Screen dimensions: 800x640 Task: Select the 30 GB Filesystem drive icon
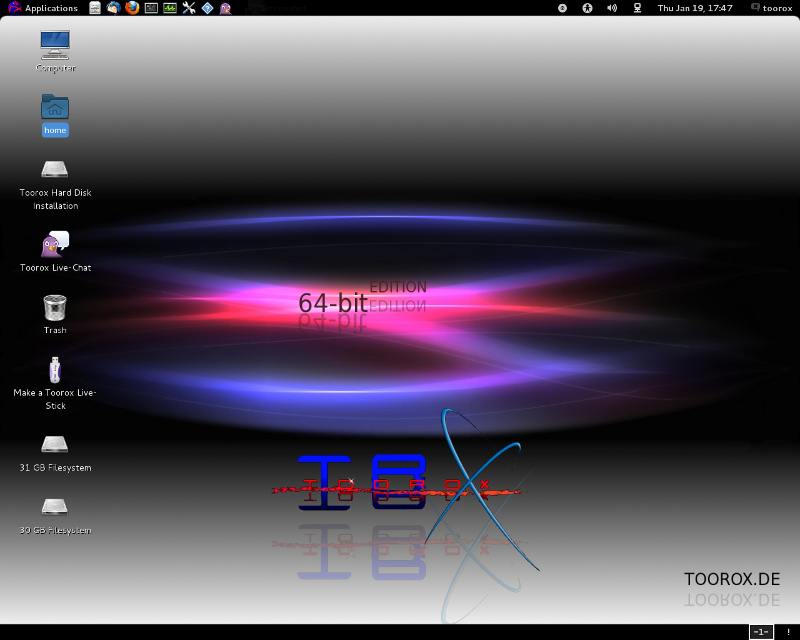[x=55, y=507]
